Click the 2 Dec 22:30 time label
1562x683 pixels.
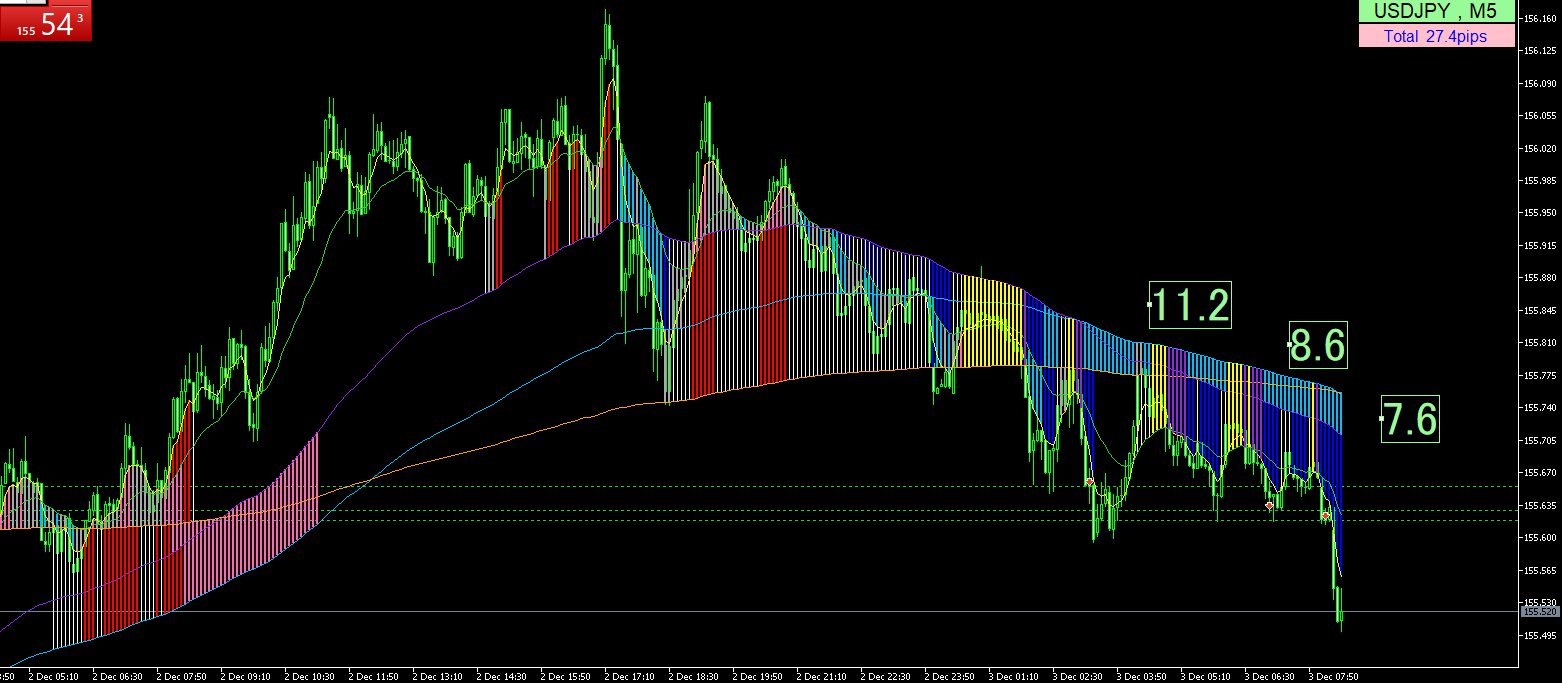[885, 676]
